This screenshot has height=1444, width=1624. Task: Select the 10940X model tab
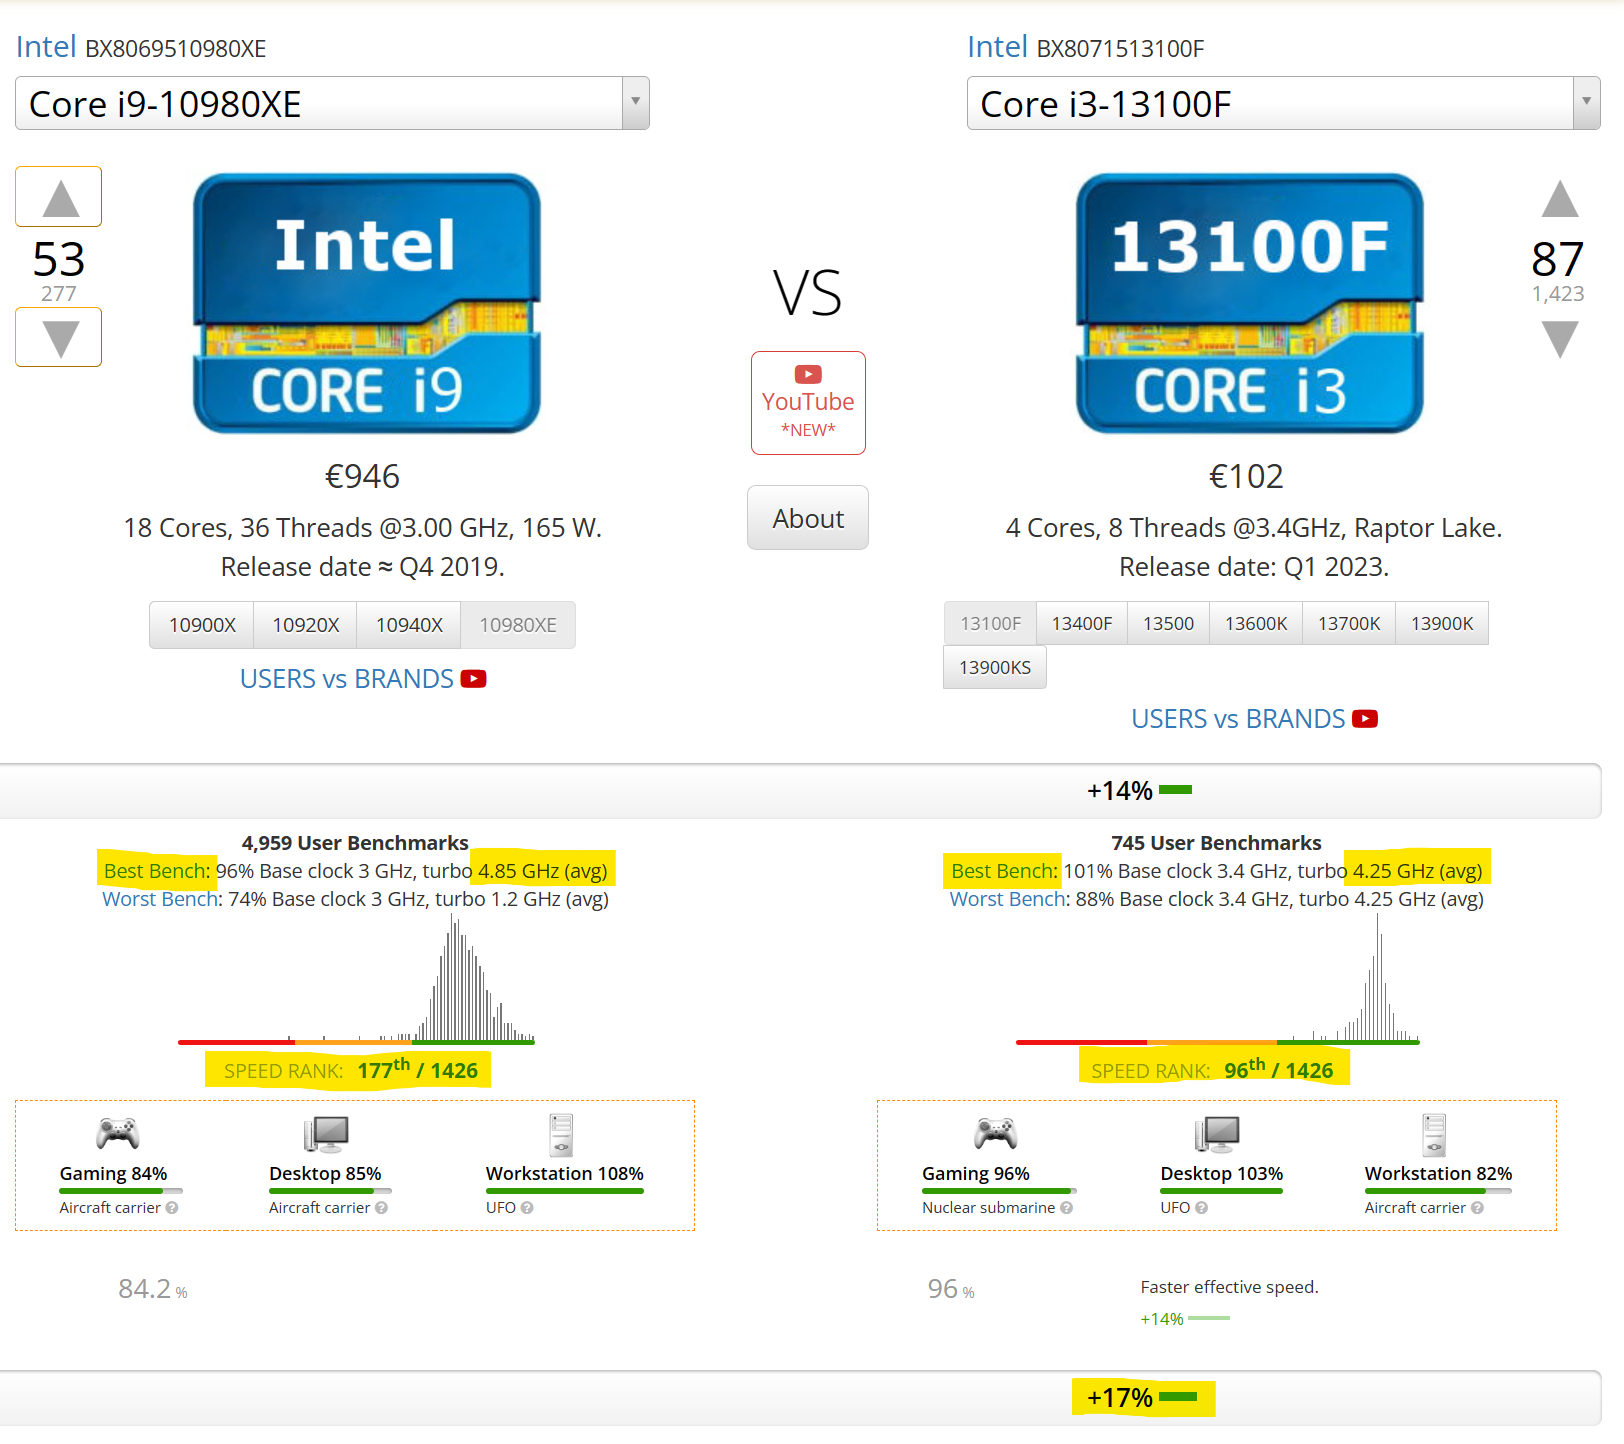click(x=409, y=625)
